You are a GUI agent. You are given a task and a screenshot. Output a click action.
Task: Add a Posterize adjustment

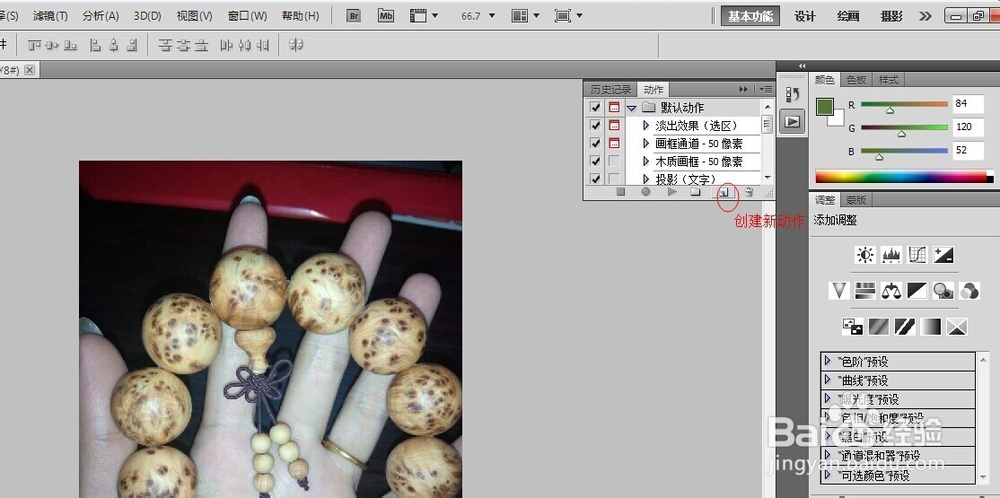click(879, 327)
